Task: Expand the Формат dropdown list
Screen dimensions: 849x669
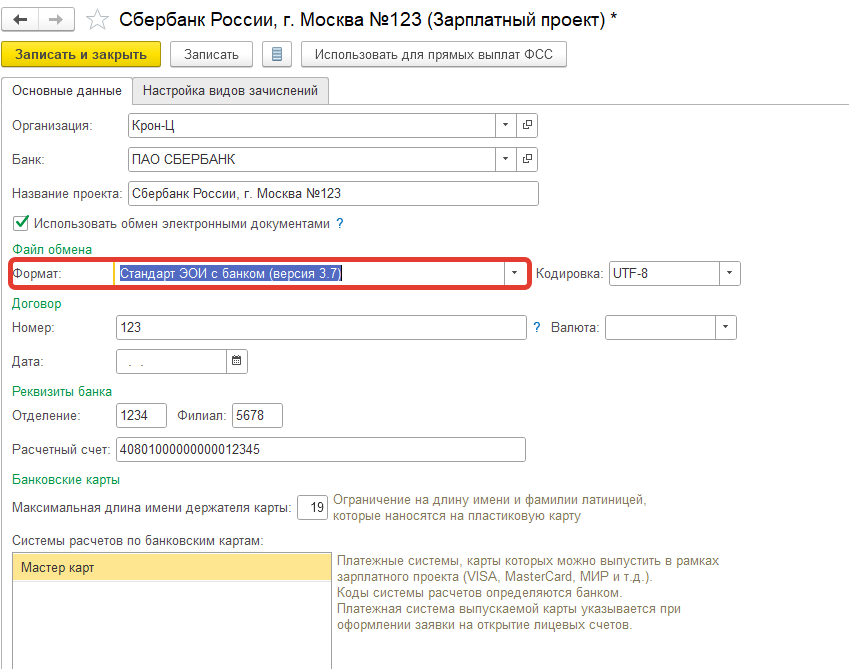Action: (515, 273)
